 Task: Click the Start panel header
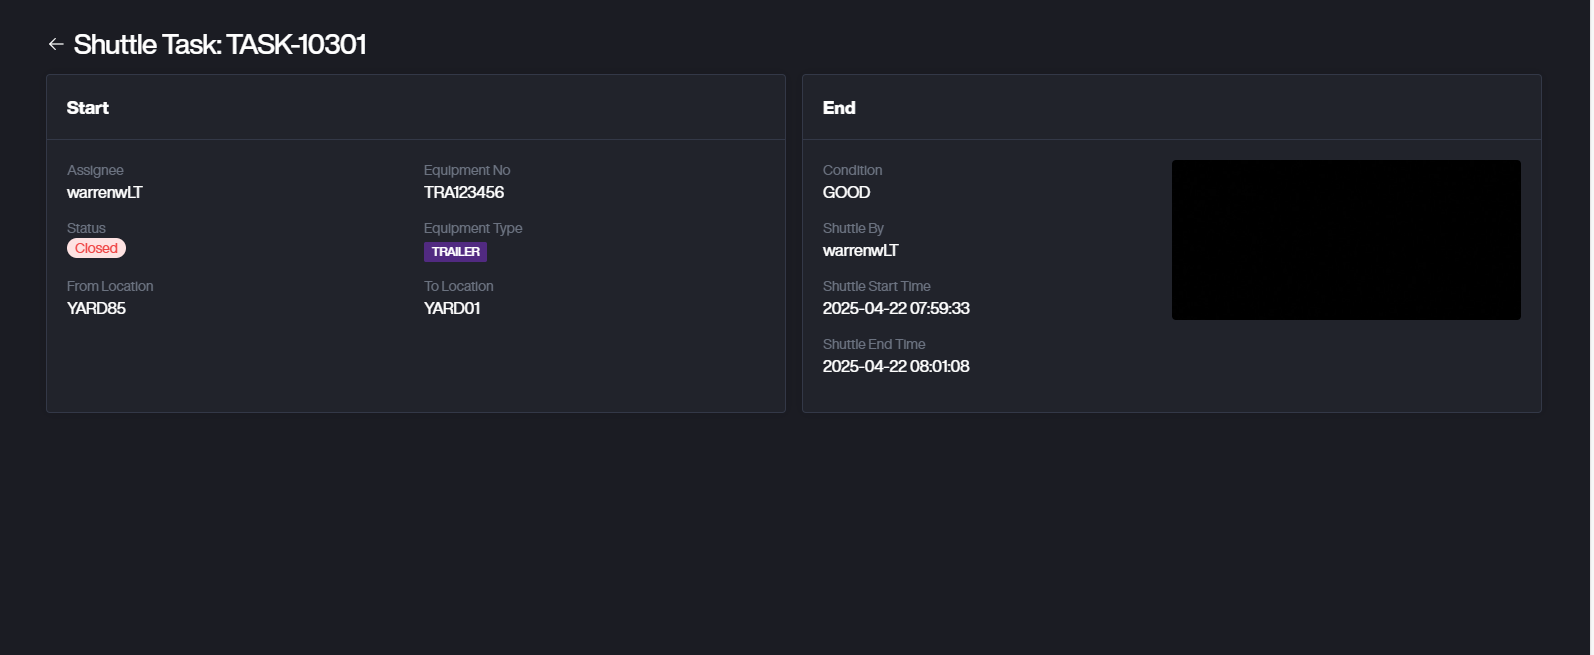tap(88, 108)
